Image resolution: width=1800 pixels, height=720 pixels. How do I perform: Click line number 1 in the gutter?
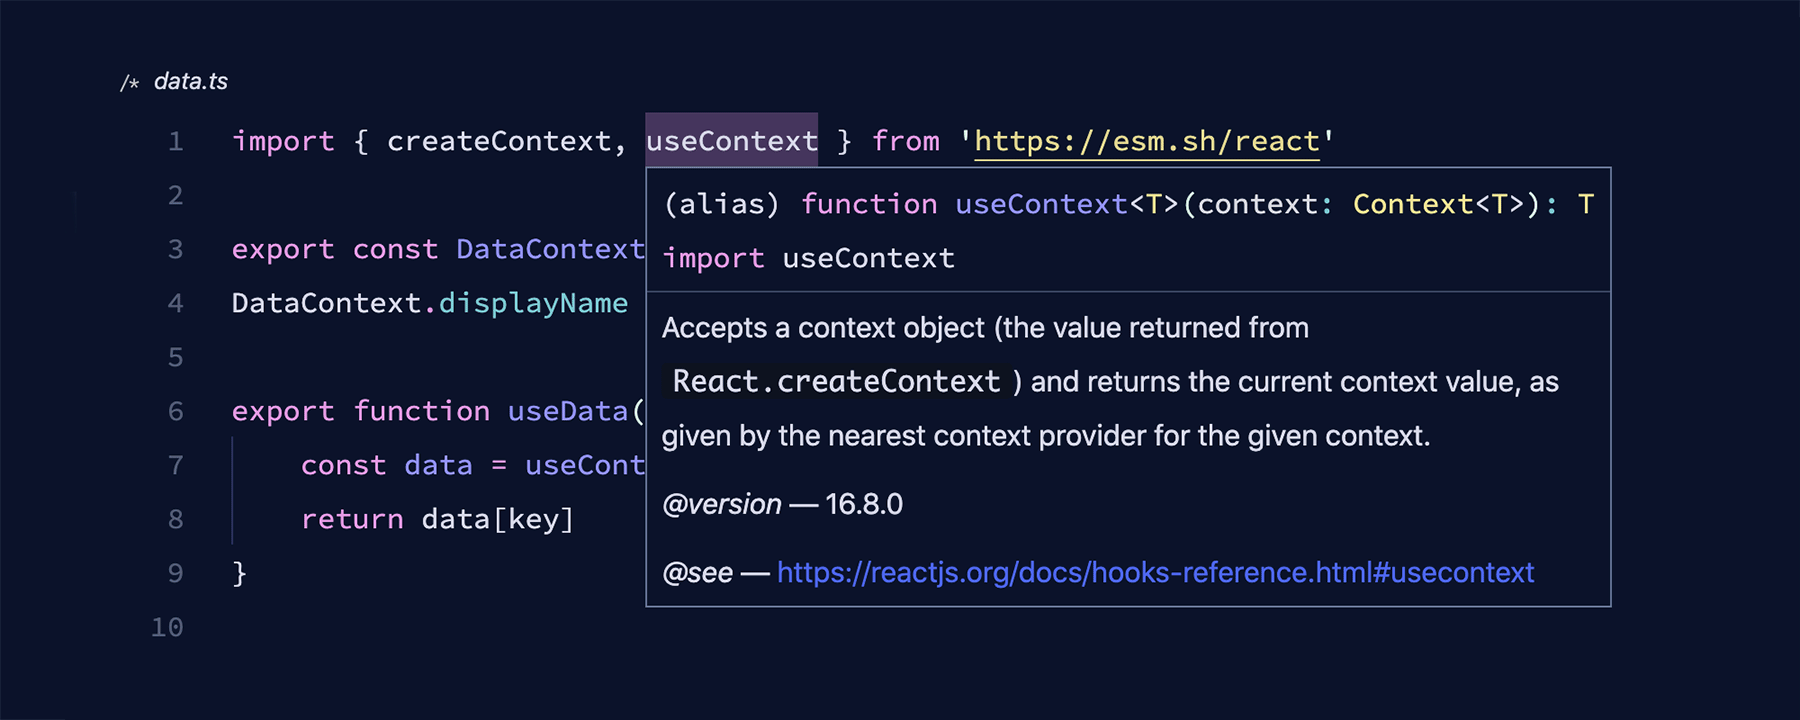pos(175,141)
